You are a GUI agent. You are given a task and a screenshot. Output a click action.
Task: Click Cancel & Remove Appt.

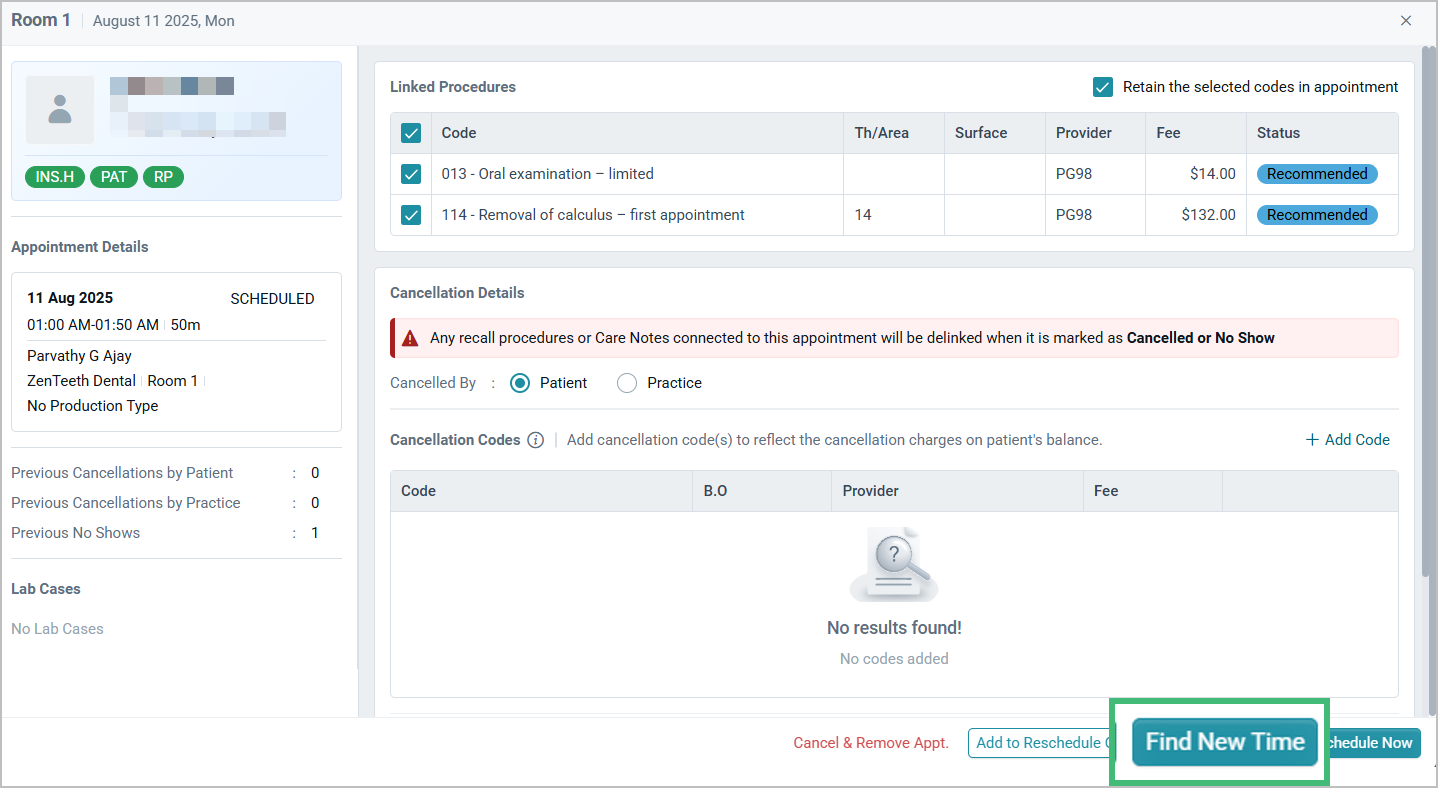click(870, 743)
